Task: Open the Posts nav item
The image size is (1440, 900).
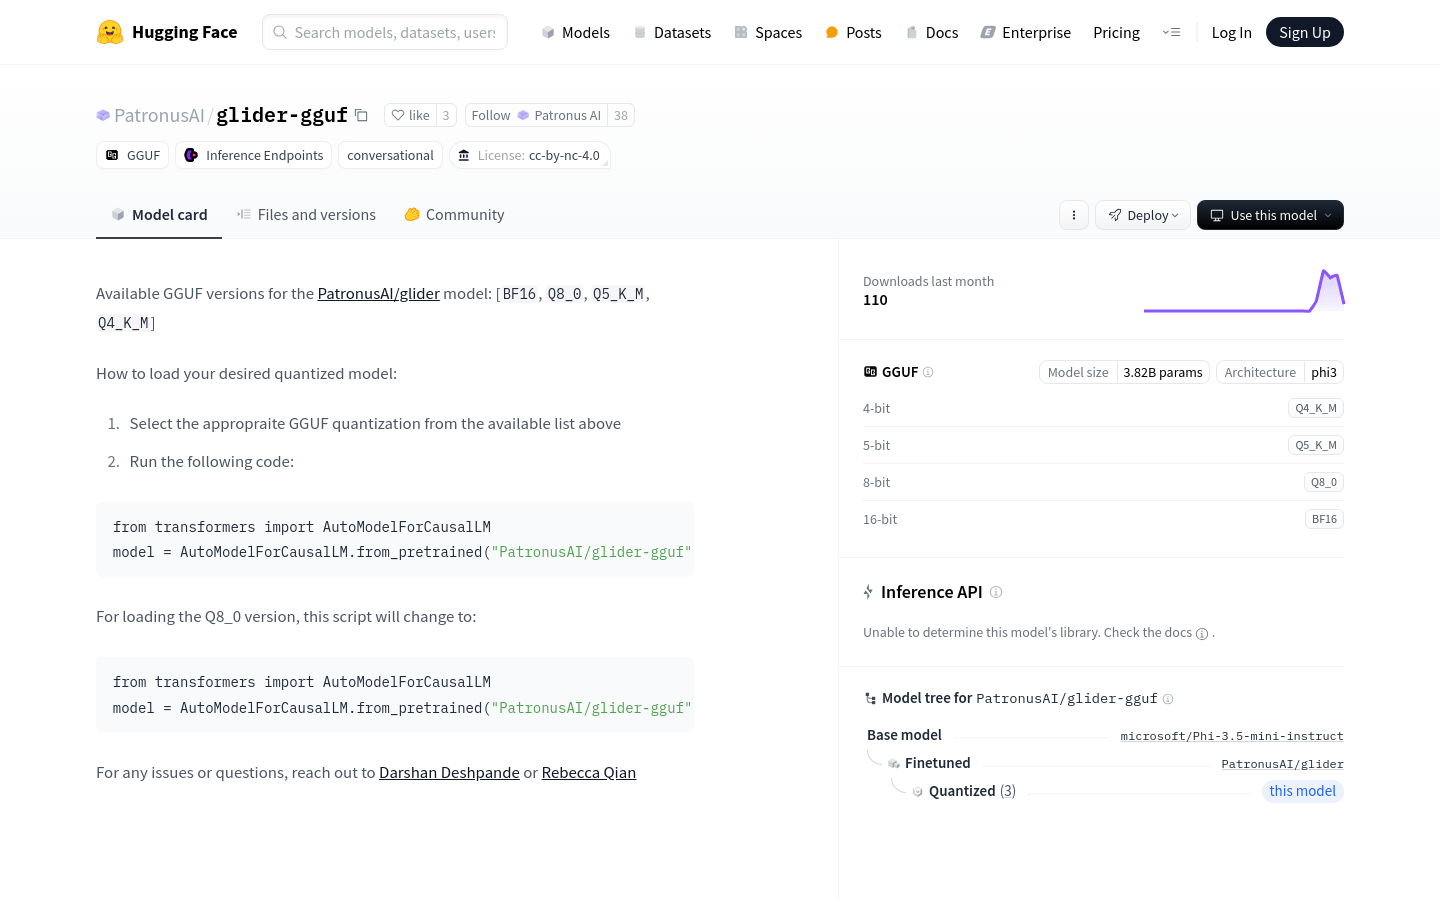Action: point(853,32)
